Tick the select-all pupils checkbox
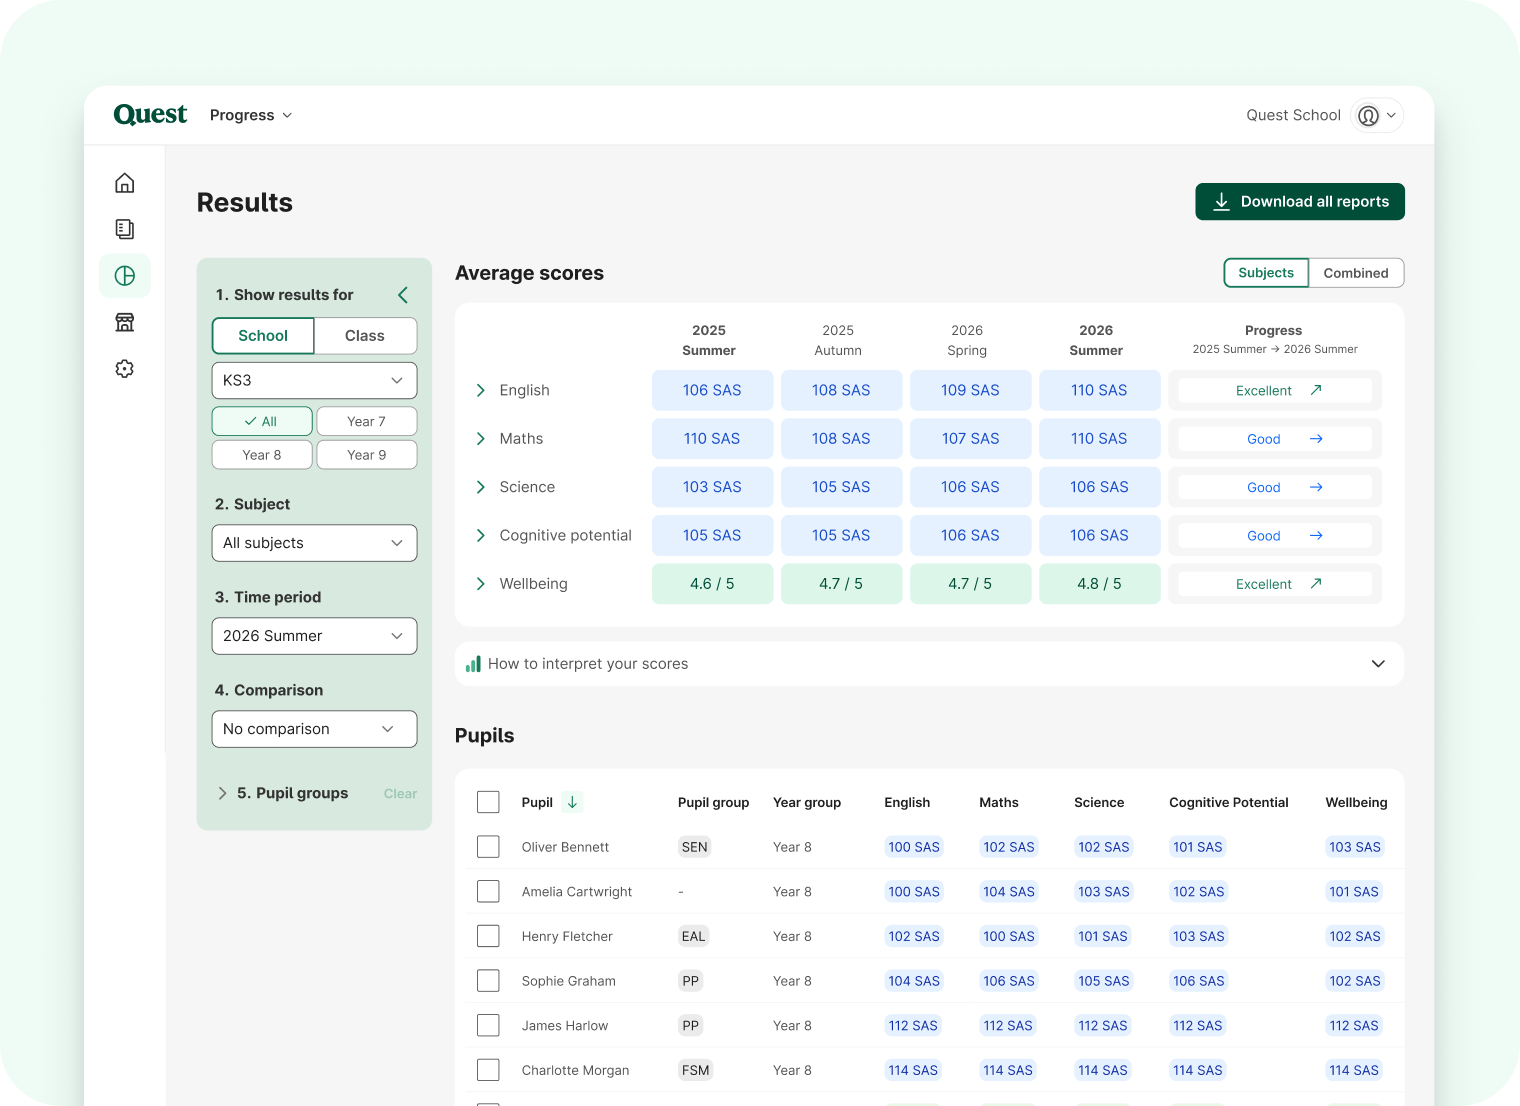Screen dimensions: 1520x1106 [x=488, y=802]
